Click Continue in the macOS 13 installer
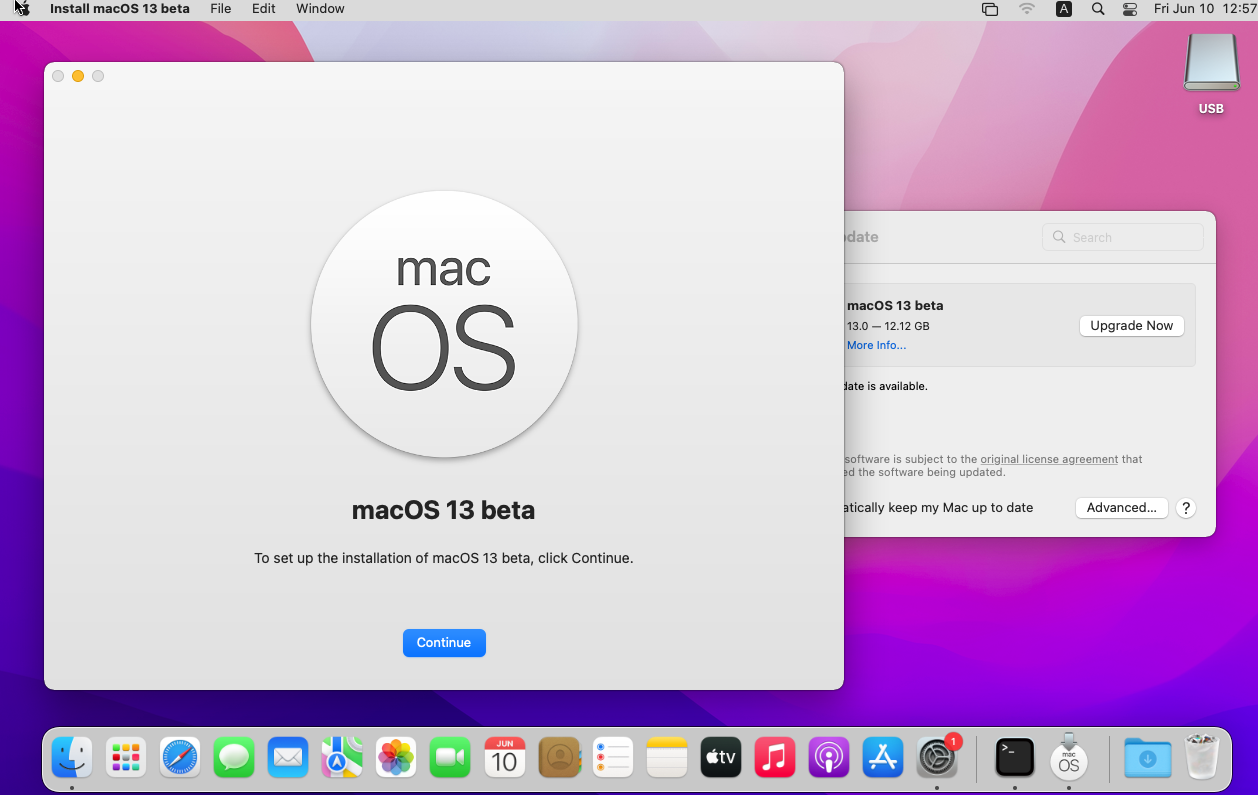 point(444,643)
